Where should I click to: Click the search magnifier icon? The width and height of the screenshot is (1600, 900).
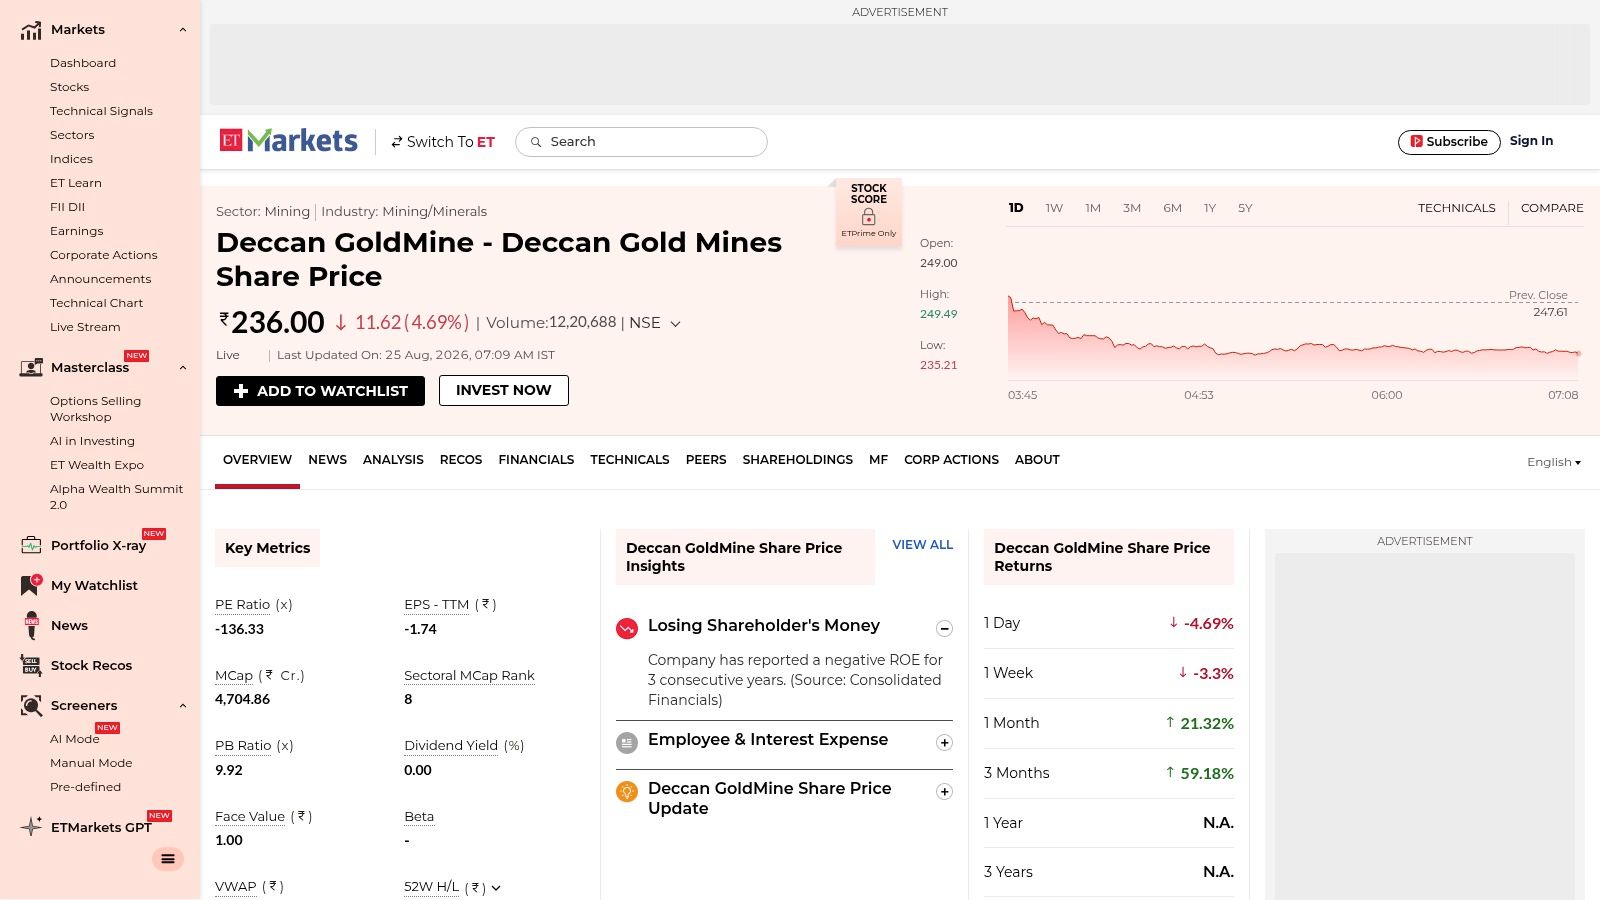(x=536, y=142)
